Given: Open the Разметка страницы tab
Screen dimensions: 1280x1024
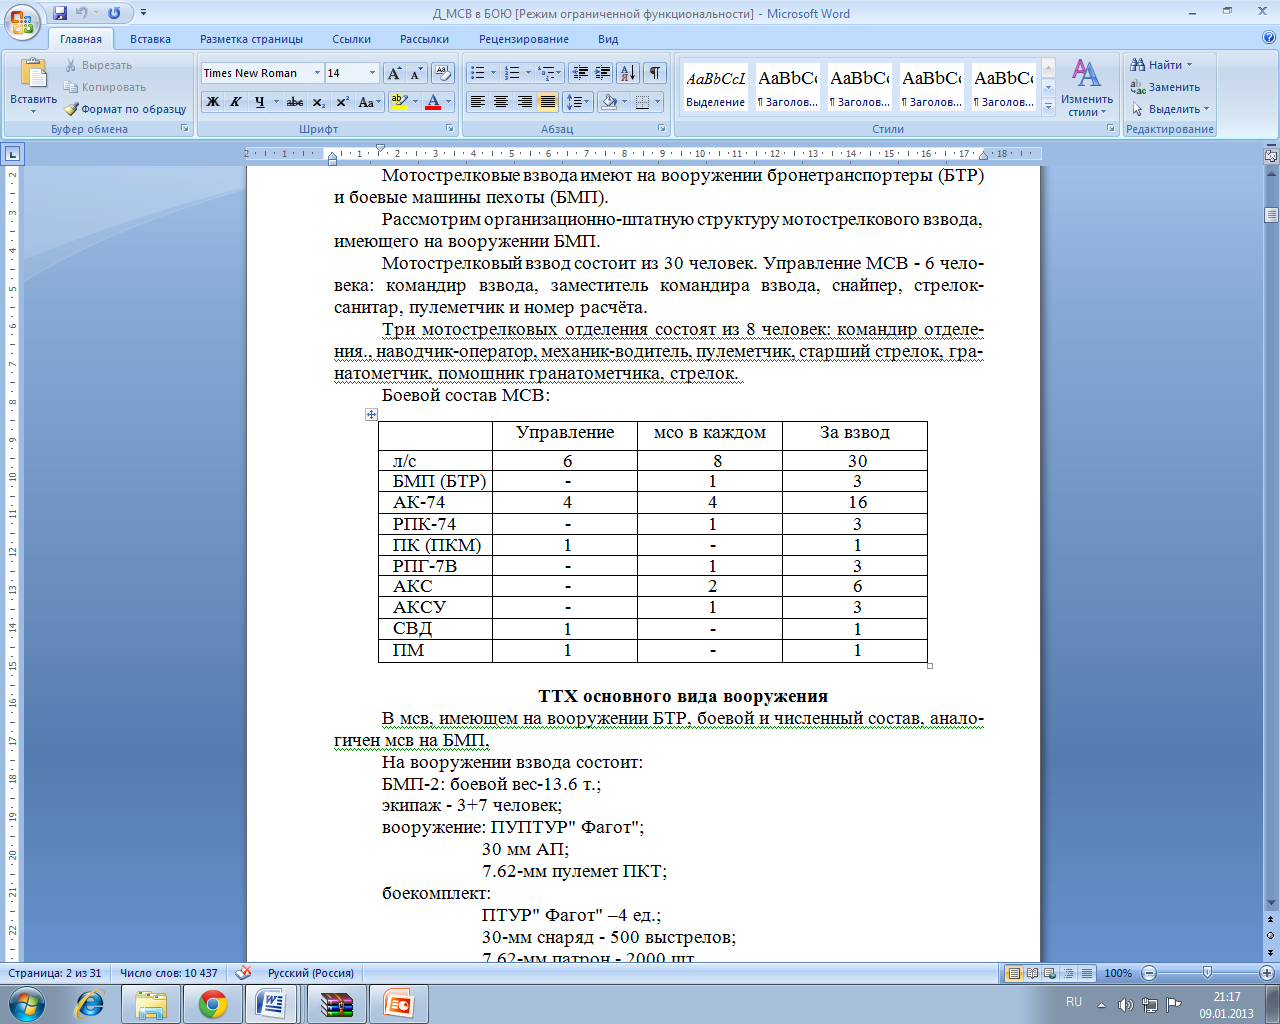Looking at the screenshot, I should click(x=251, y=39).
